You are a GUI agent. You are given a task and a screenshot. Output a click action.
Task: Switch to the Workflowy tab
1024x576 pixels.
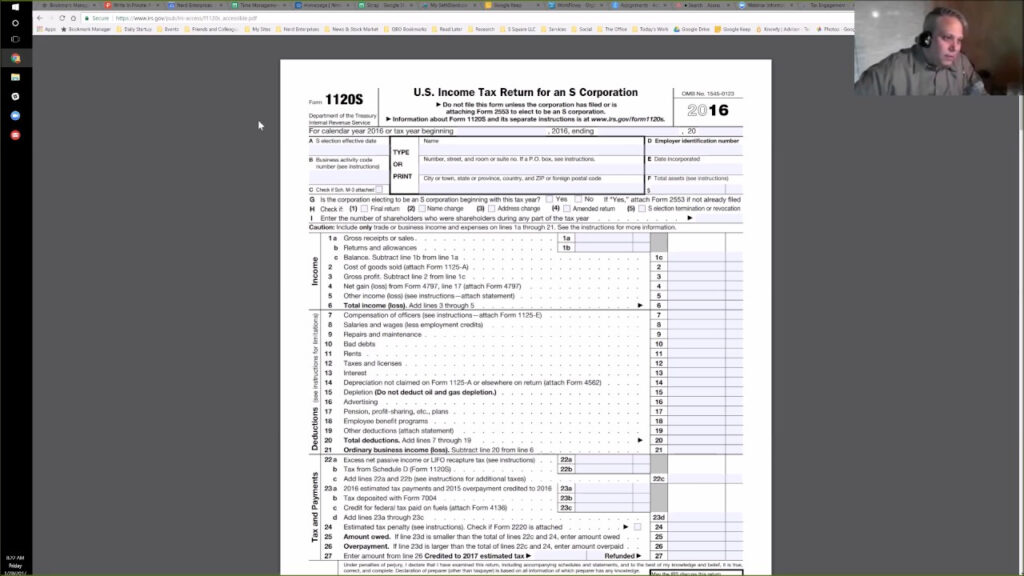click(x=574, y=5)
